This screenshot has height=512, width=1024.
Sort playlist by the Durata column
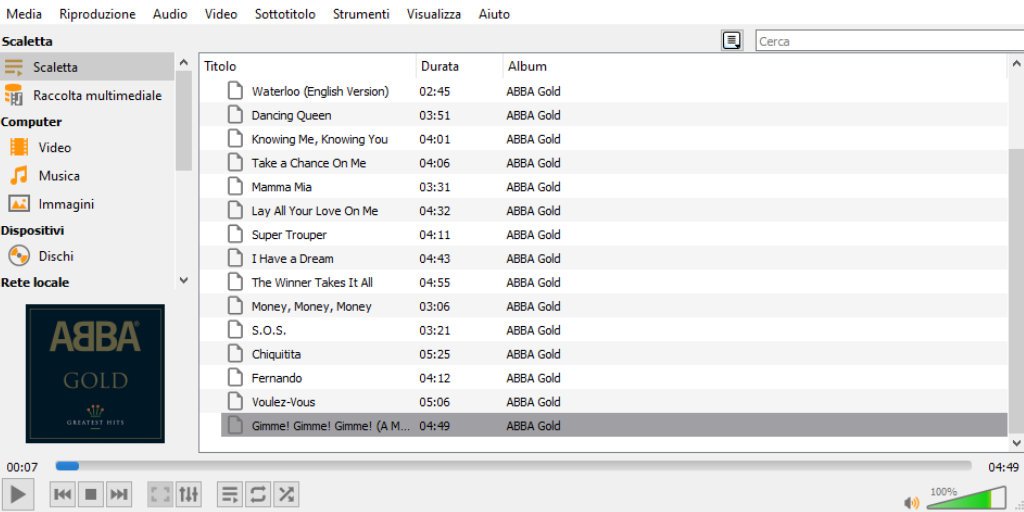pyautogui.click(x=459, y=66)
